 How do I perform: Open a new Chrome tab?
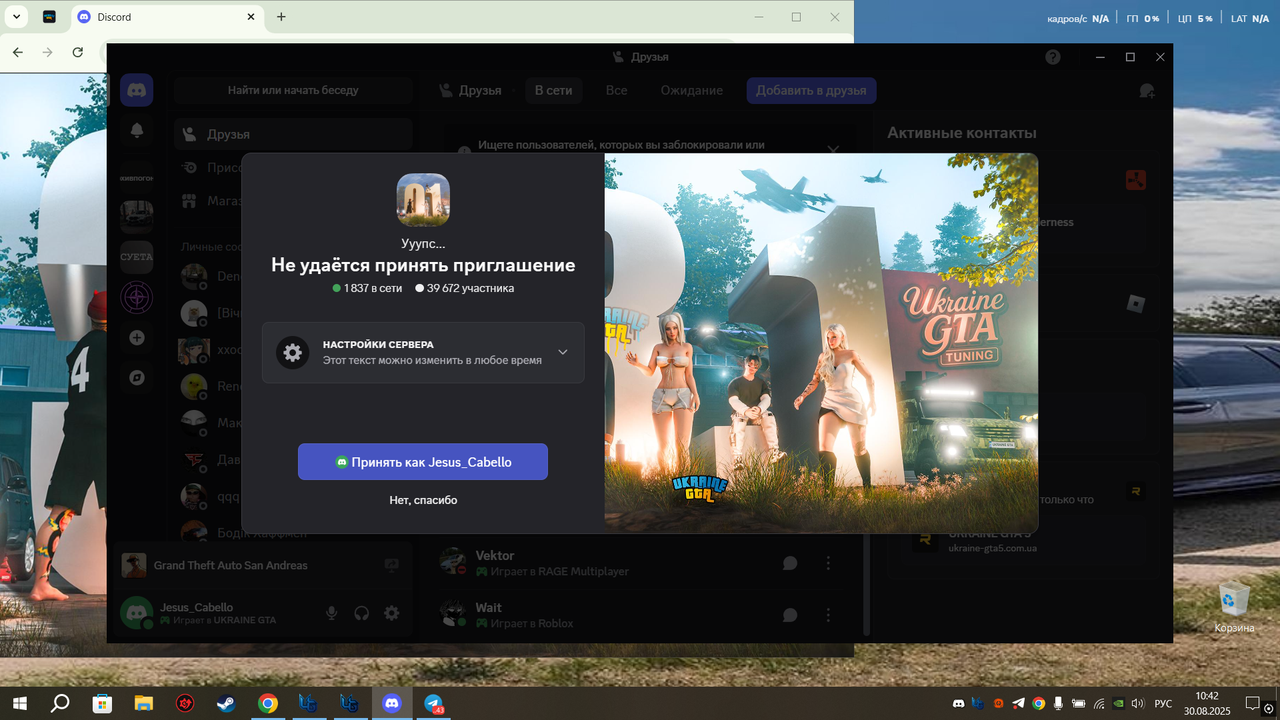[281, 17]
